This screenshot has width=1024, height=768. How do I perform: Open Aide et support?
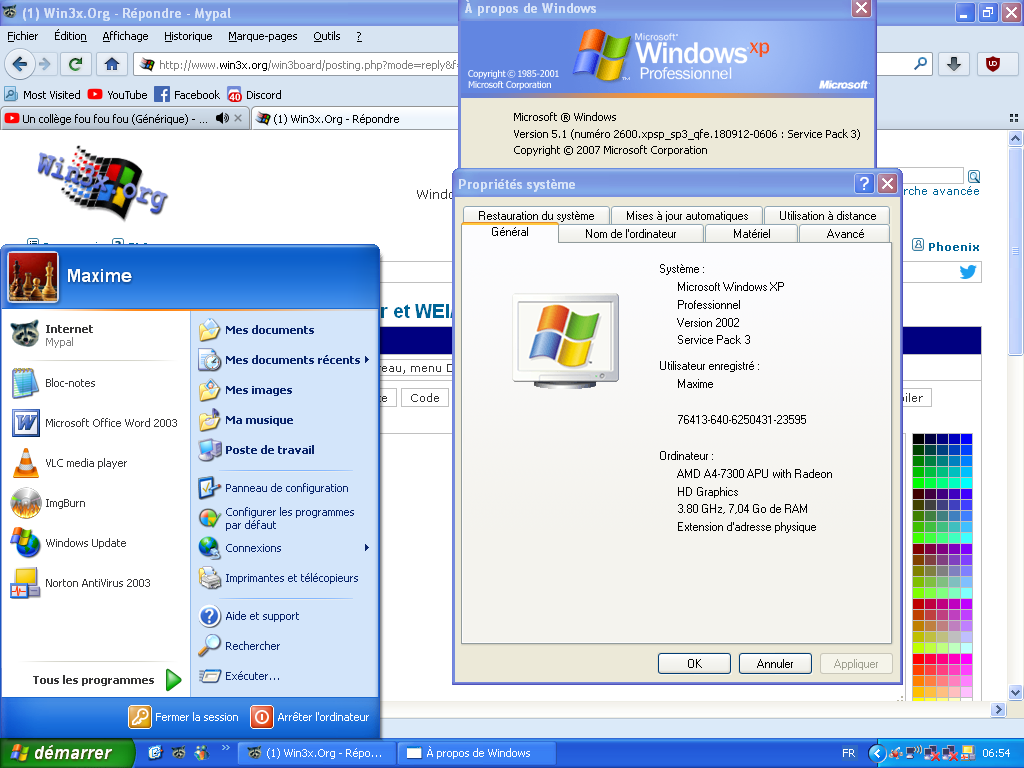pyautogui.click(x=285, y=616)
